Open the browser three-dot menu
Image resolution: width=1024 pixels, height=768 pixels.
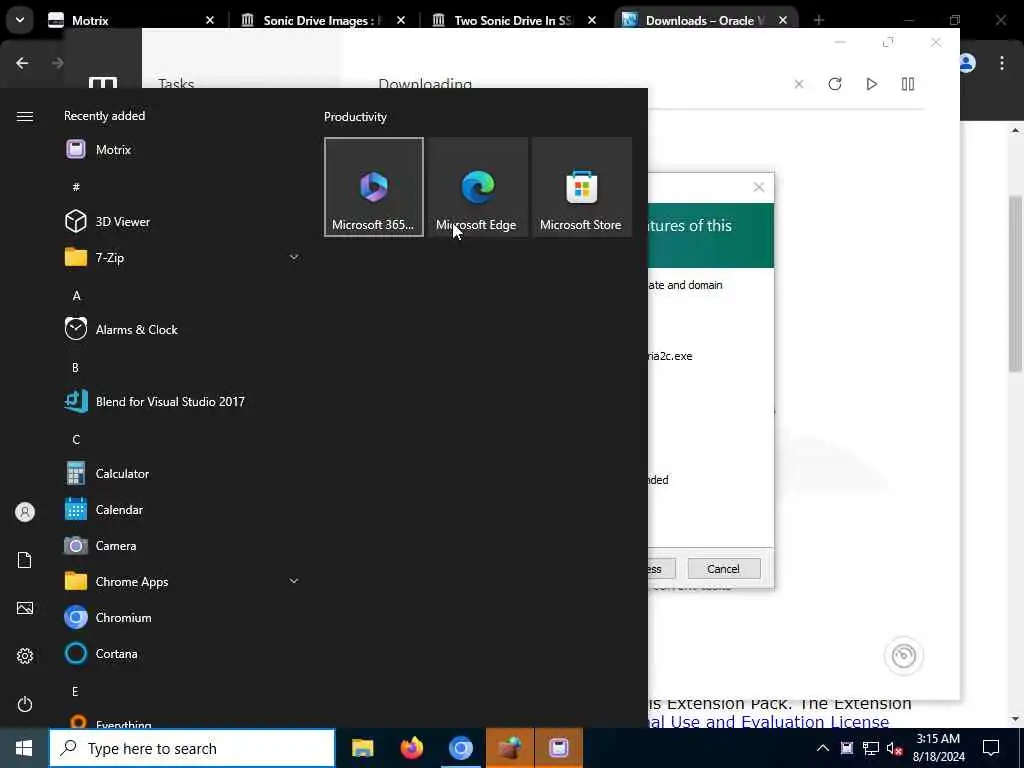1002,63
